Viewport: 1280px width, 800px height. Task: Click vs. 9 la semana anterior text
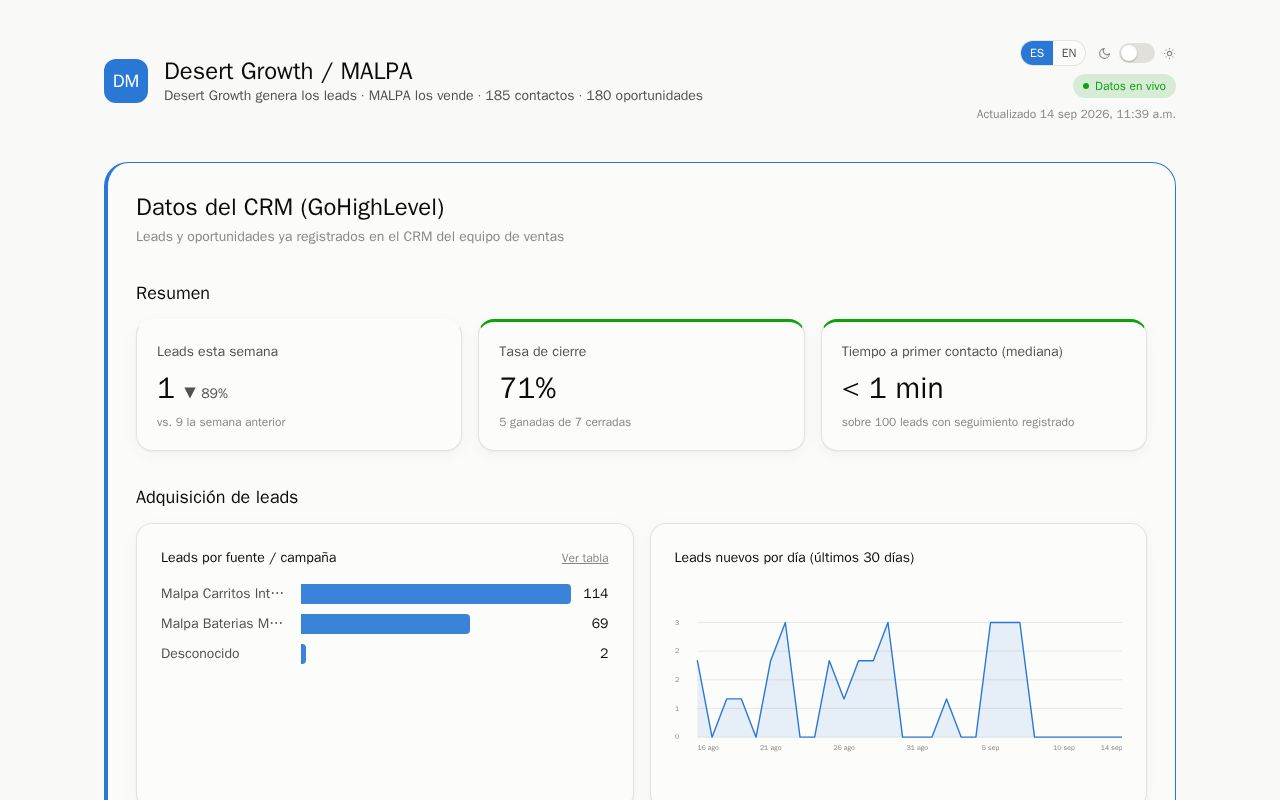[x=221, y=422]
